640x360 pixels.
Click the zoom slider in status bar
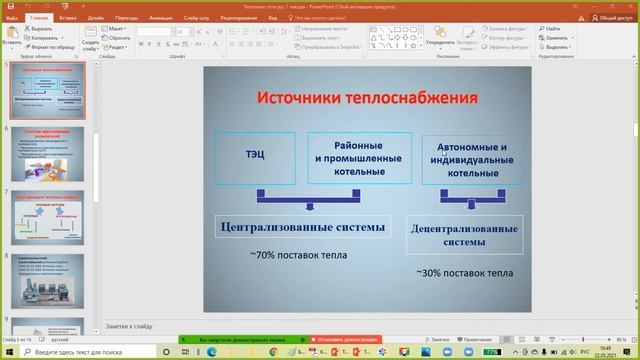(x=586, y=340)
